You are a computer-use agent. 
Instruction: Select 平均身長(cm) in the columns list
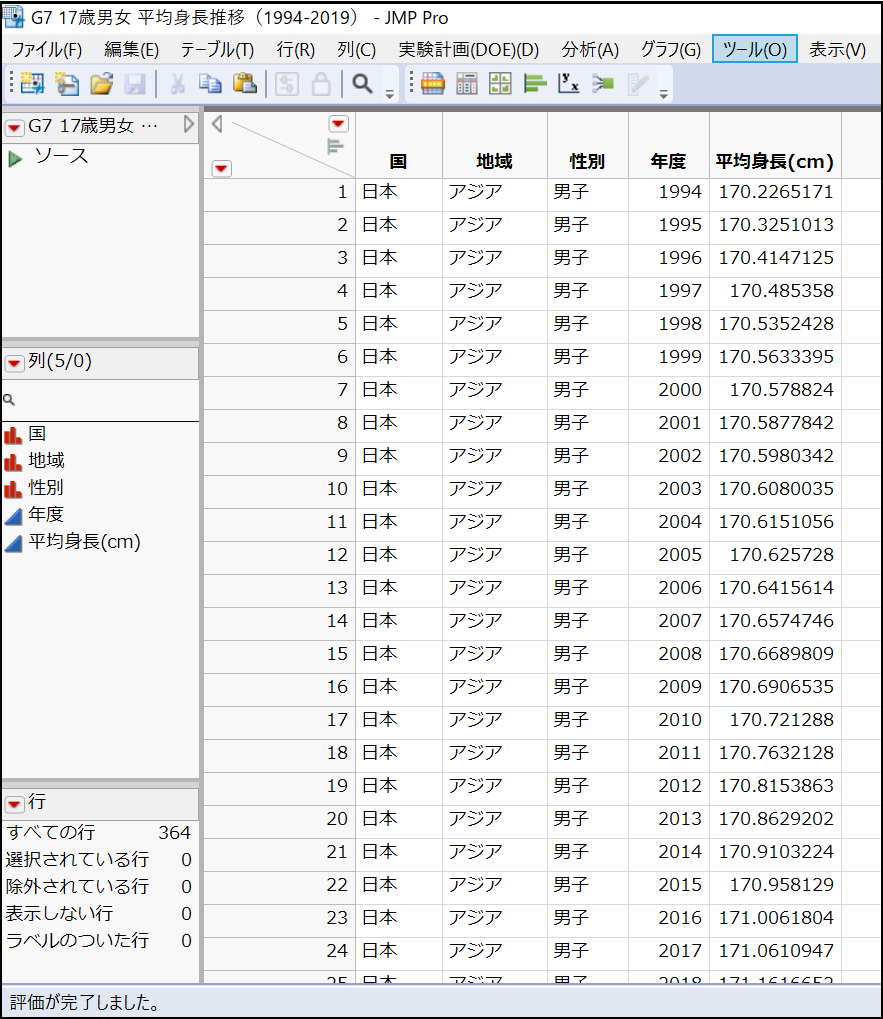(x=84, y=542)
